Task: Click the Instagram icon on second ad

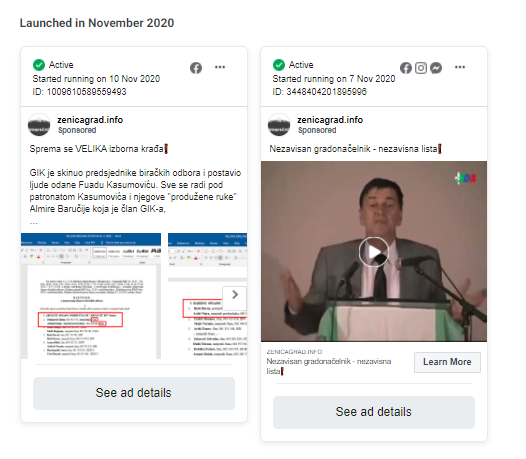Action: [x=421, y=68]
